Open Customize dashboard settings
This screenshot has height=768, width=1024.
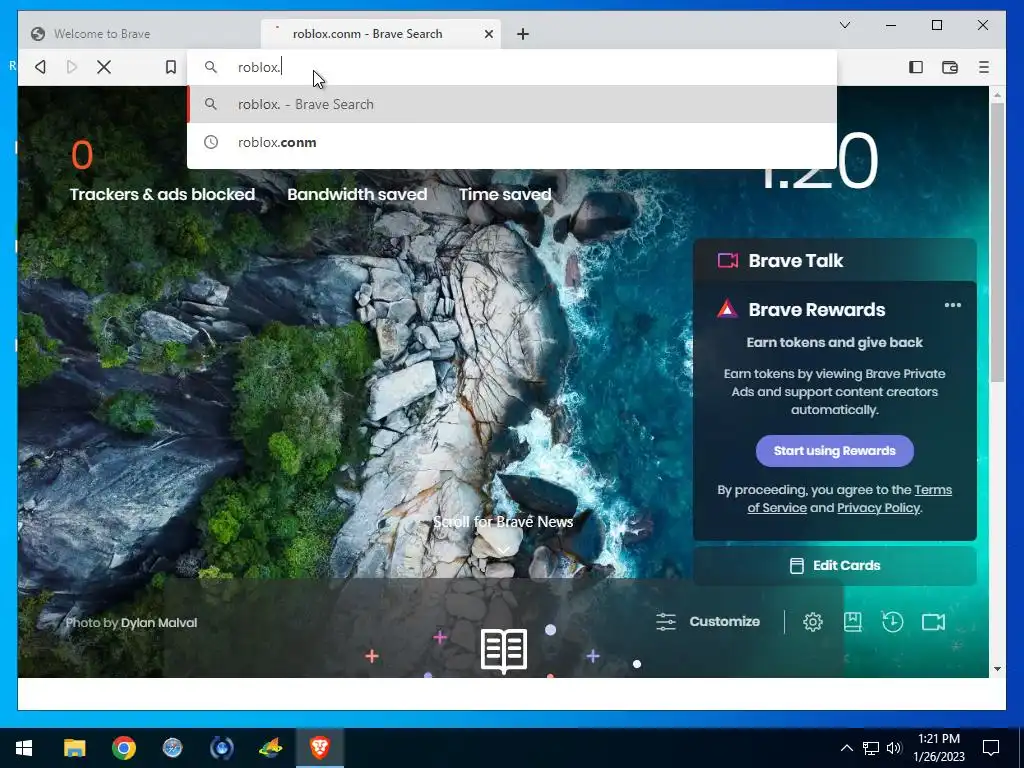[x=708, y=622]
